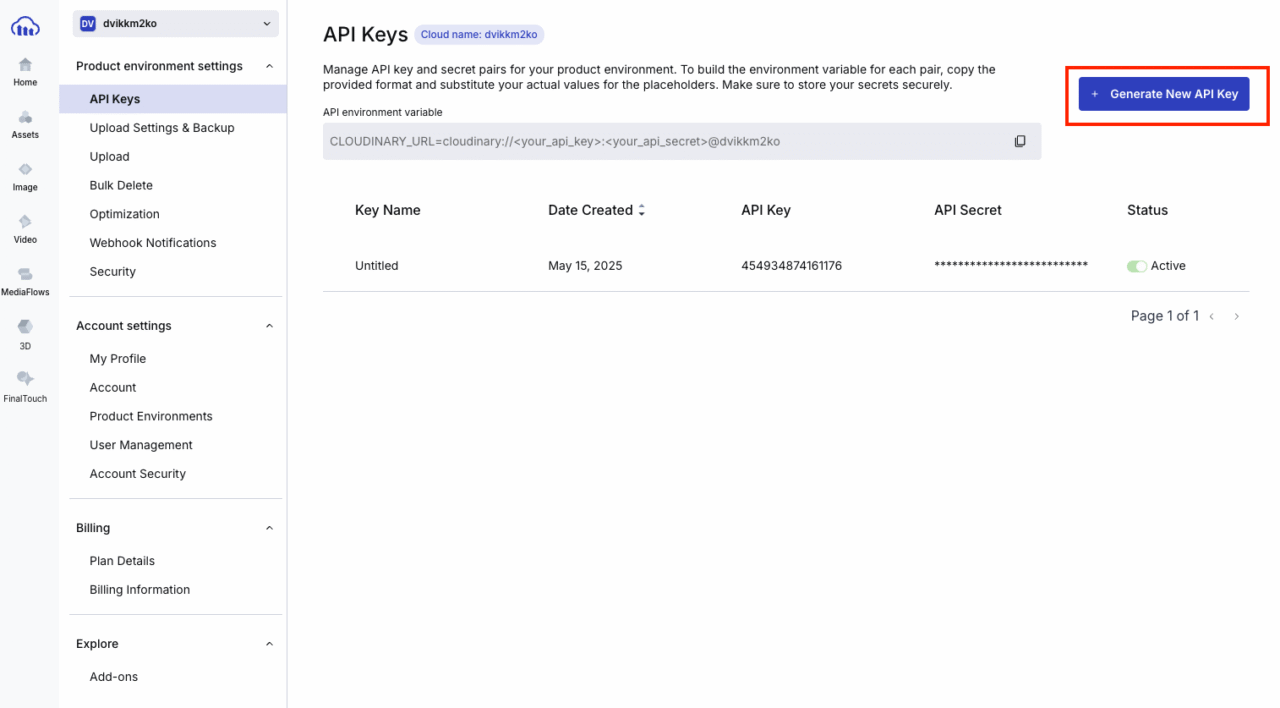Copy the API environment variable

coord(1020,141)
